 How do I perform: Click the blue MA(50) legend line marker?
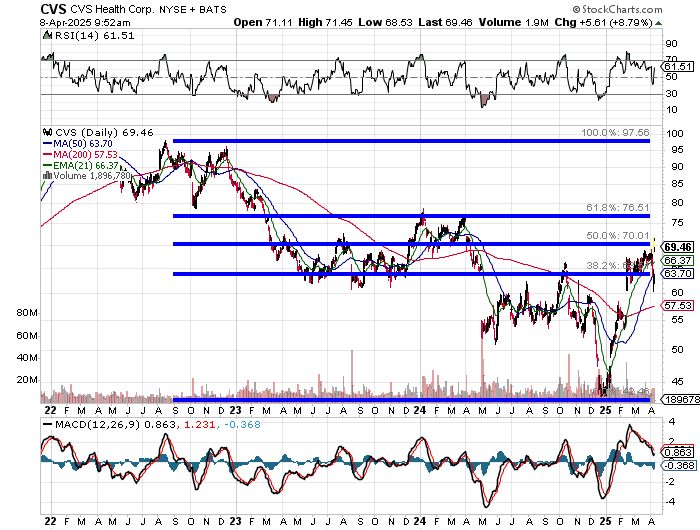[x=47, y=143]
